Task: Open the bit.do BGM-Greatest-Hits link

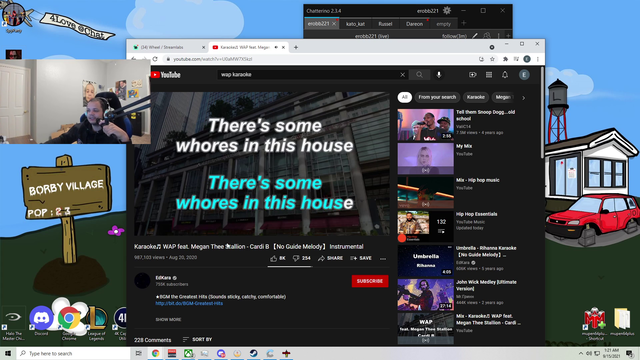Action: [x=189, y=303]
